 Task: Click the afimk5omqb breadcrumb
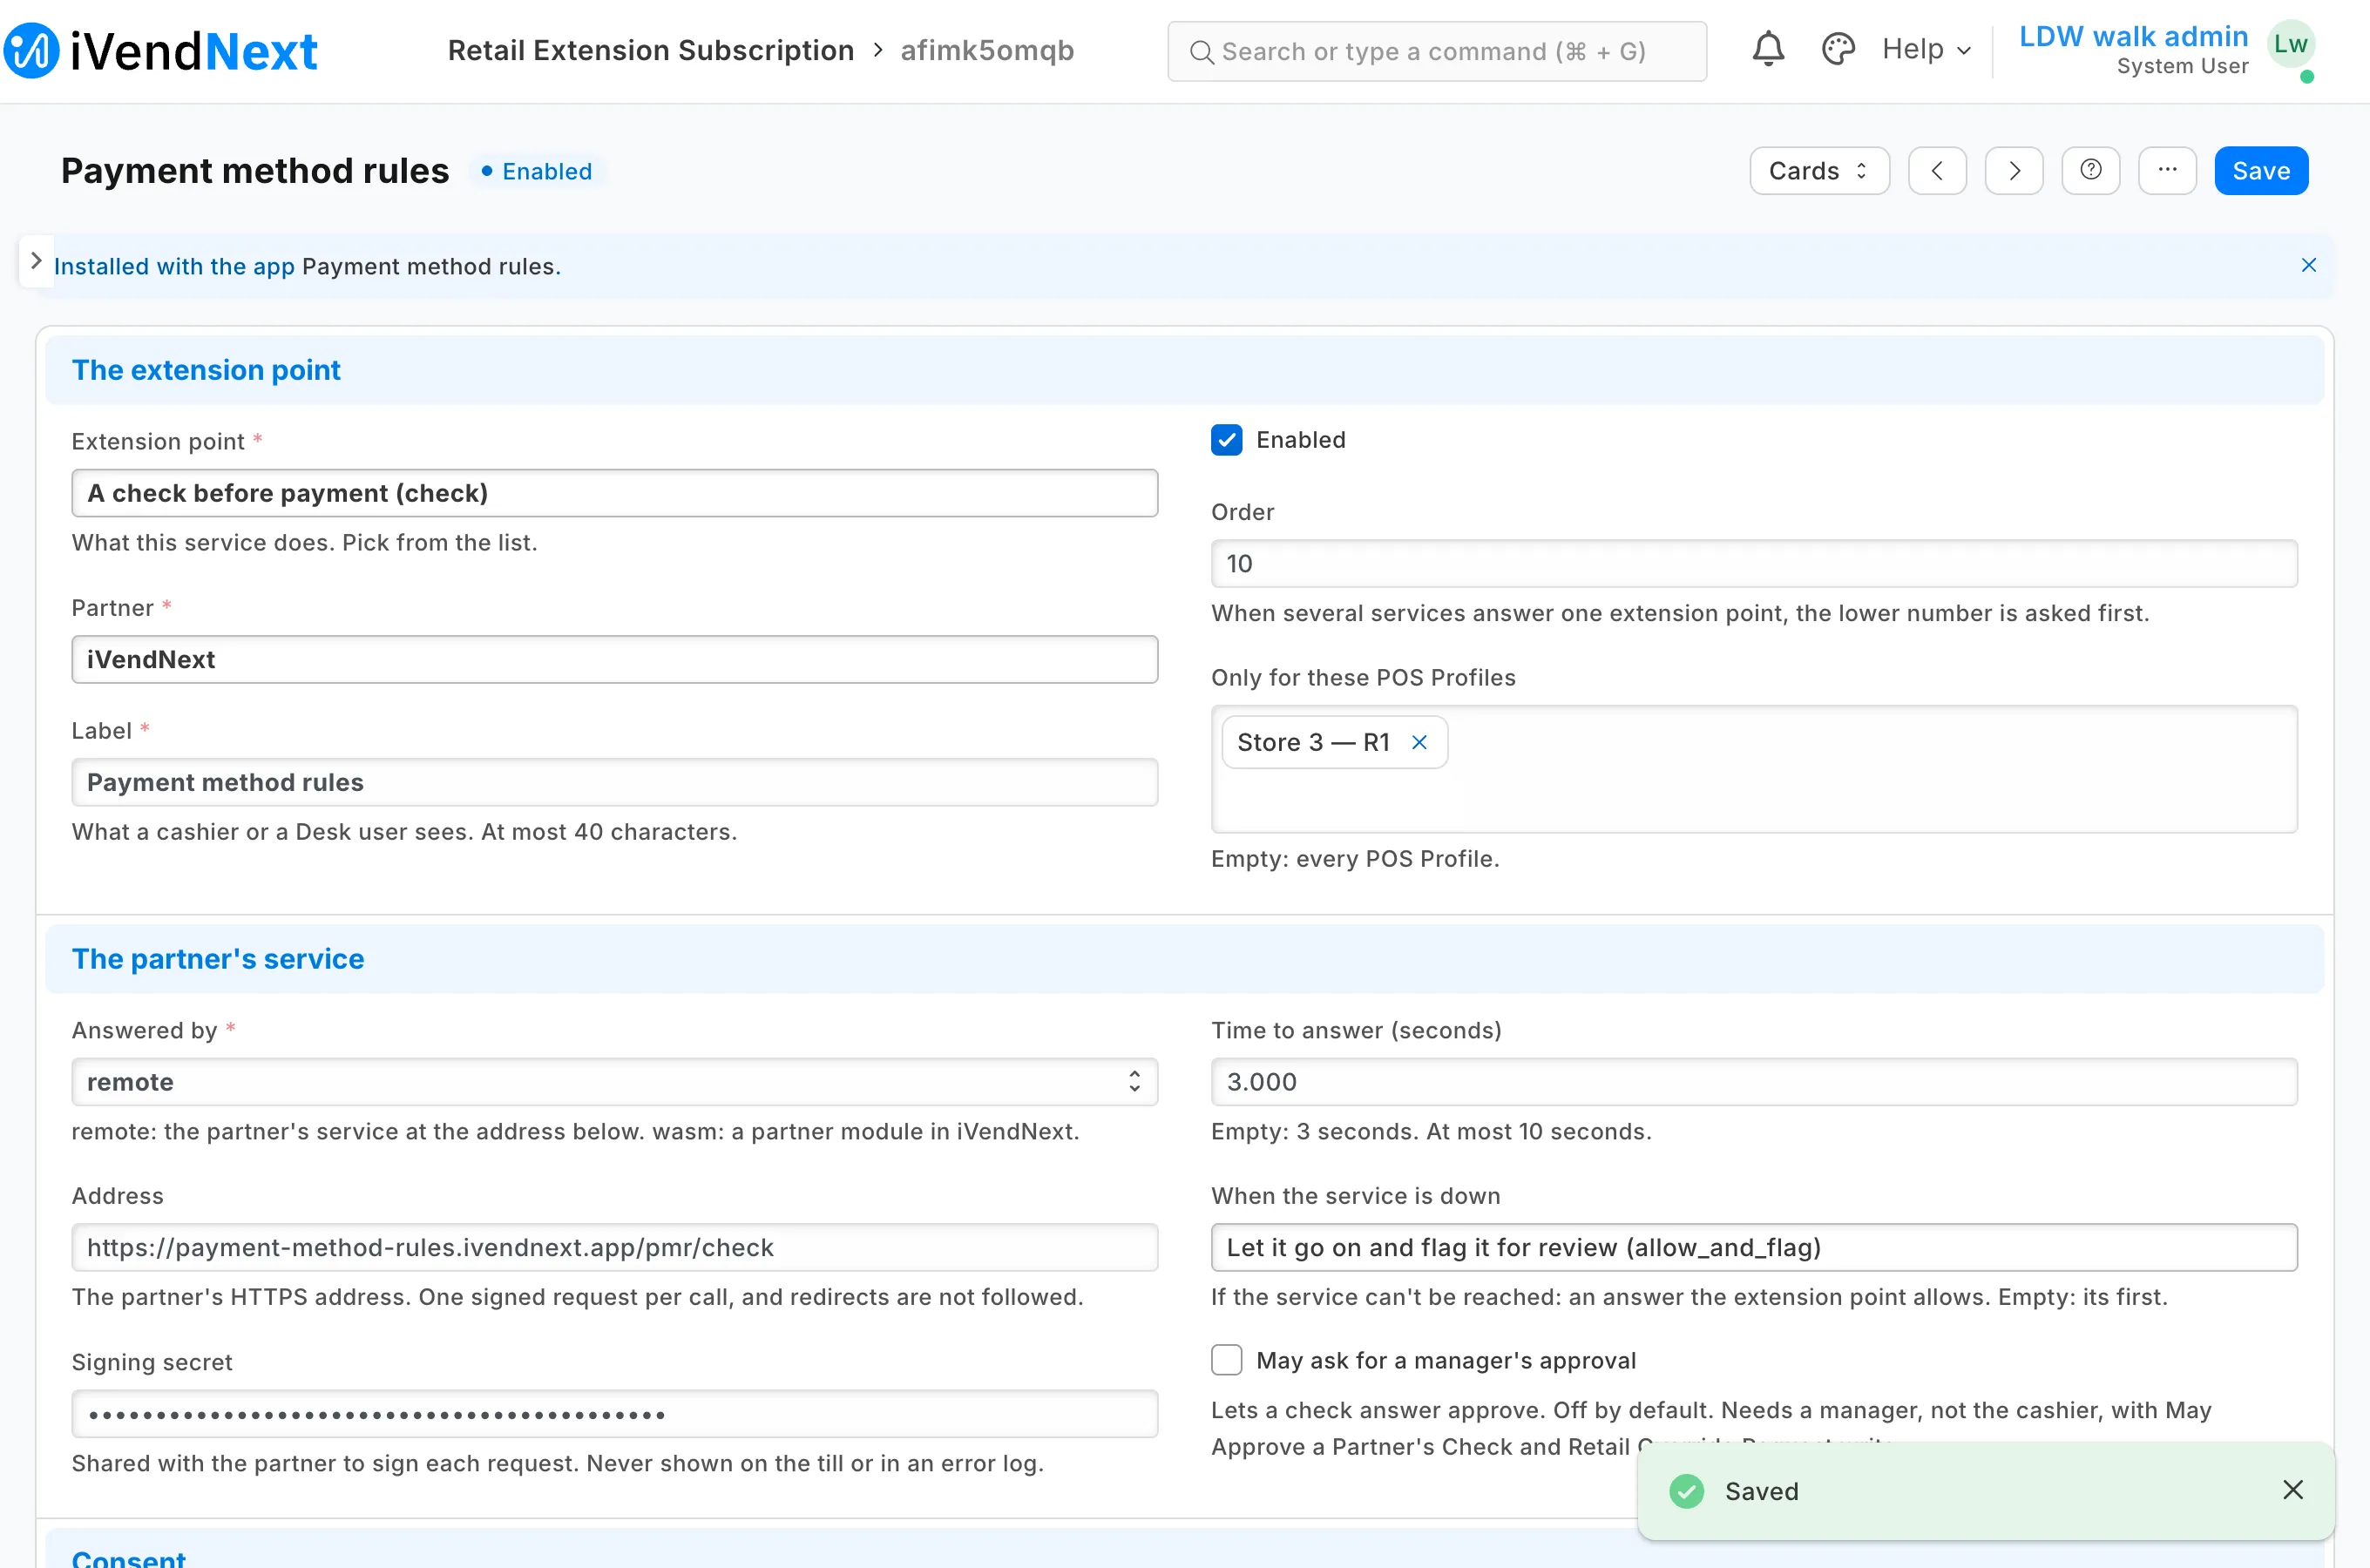(x=987, y=50)
